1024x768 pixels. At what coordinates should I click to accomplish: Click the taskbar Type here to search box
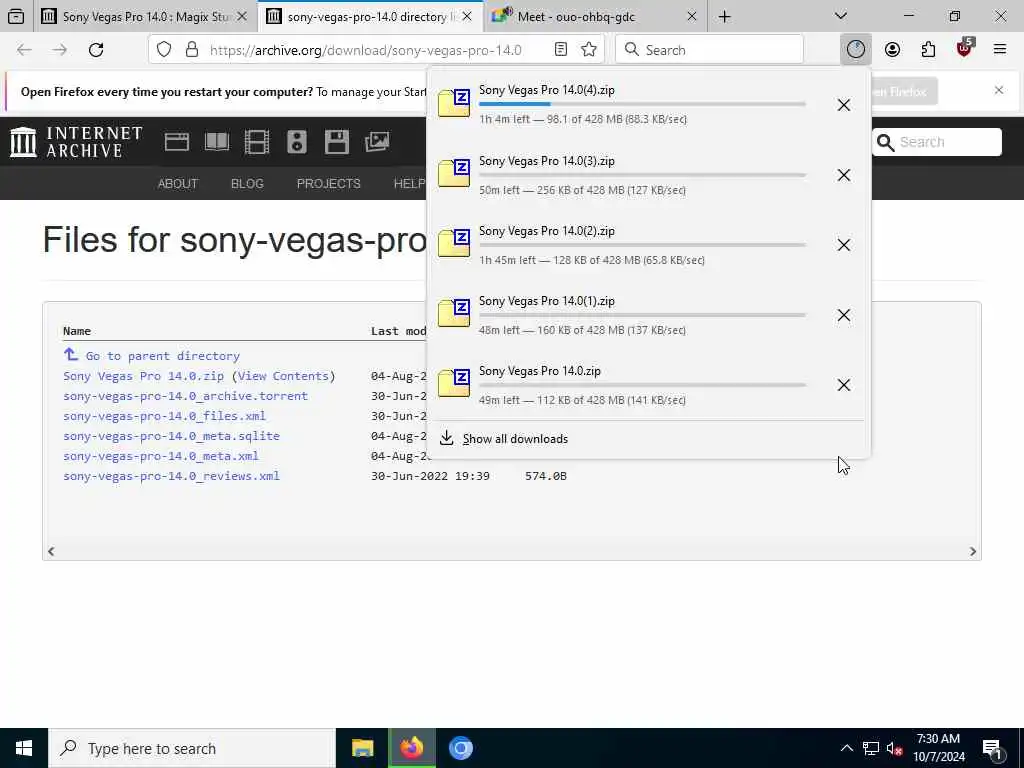192,748
